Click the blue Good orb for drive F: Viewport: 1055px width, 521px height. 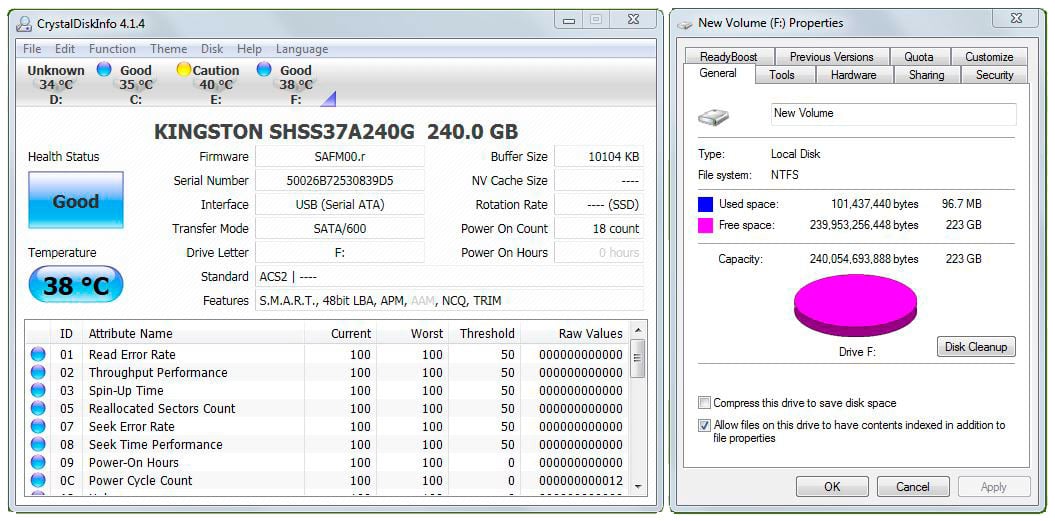coord(264,69)
